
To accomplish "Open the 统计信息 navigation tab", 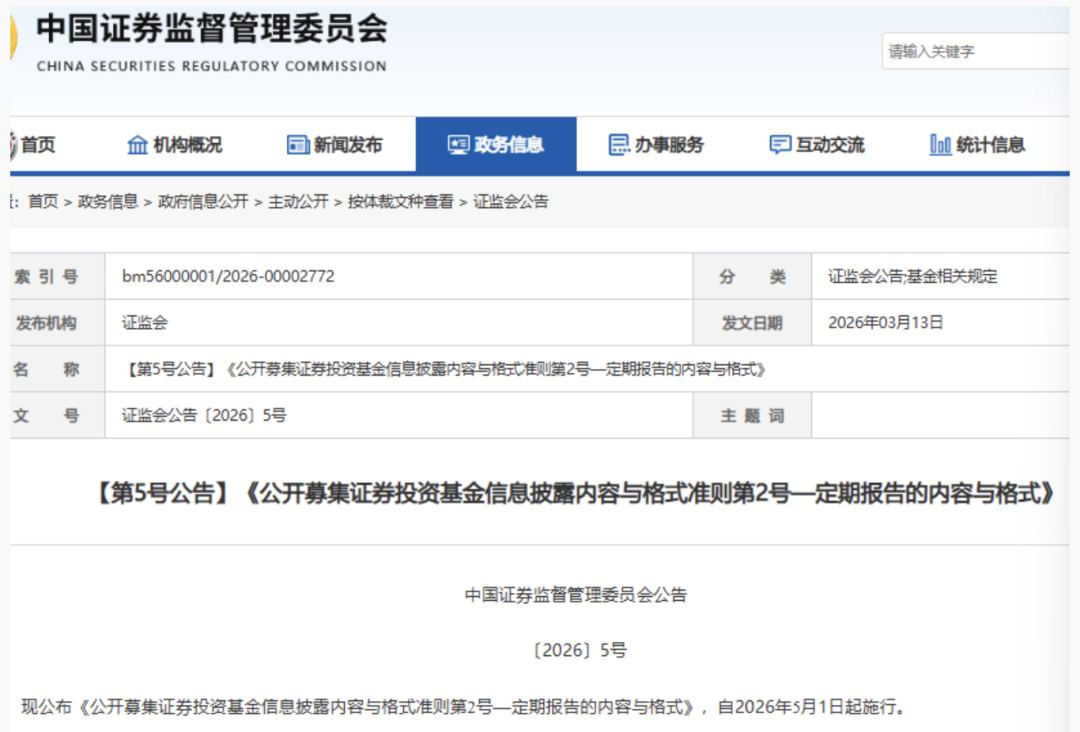I will click(x=978, y=145).
